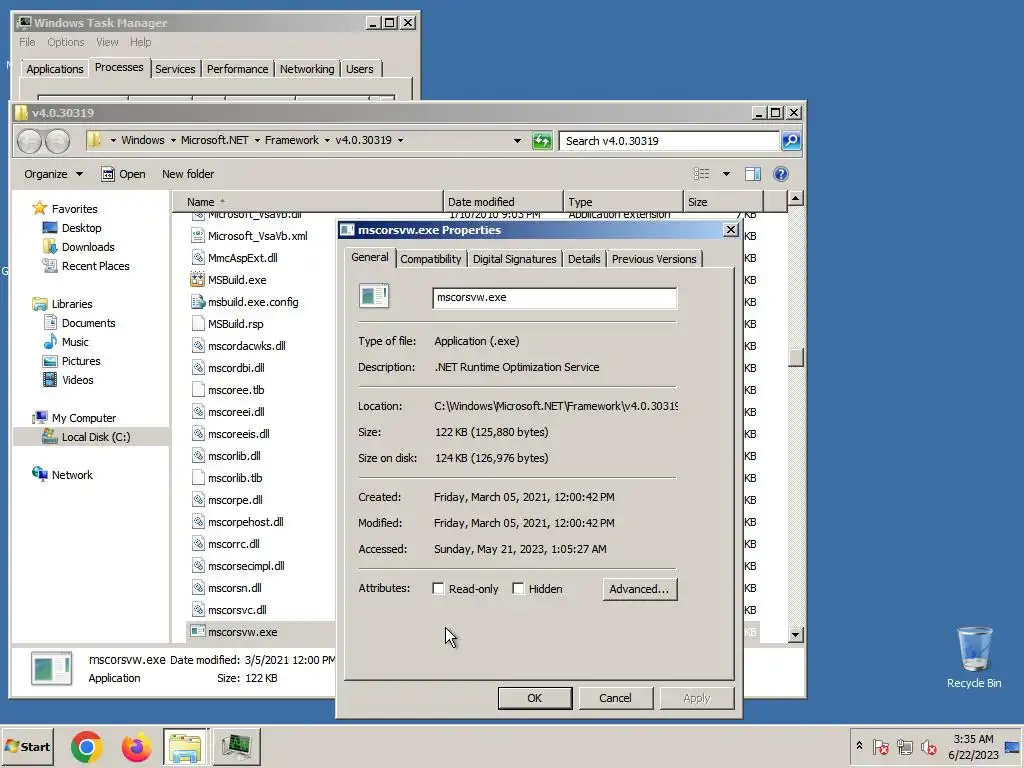Open Firefox from the taskbar
The height and width of the screenshot is (768, 1024).
point(136,746)
